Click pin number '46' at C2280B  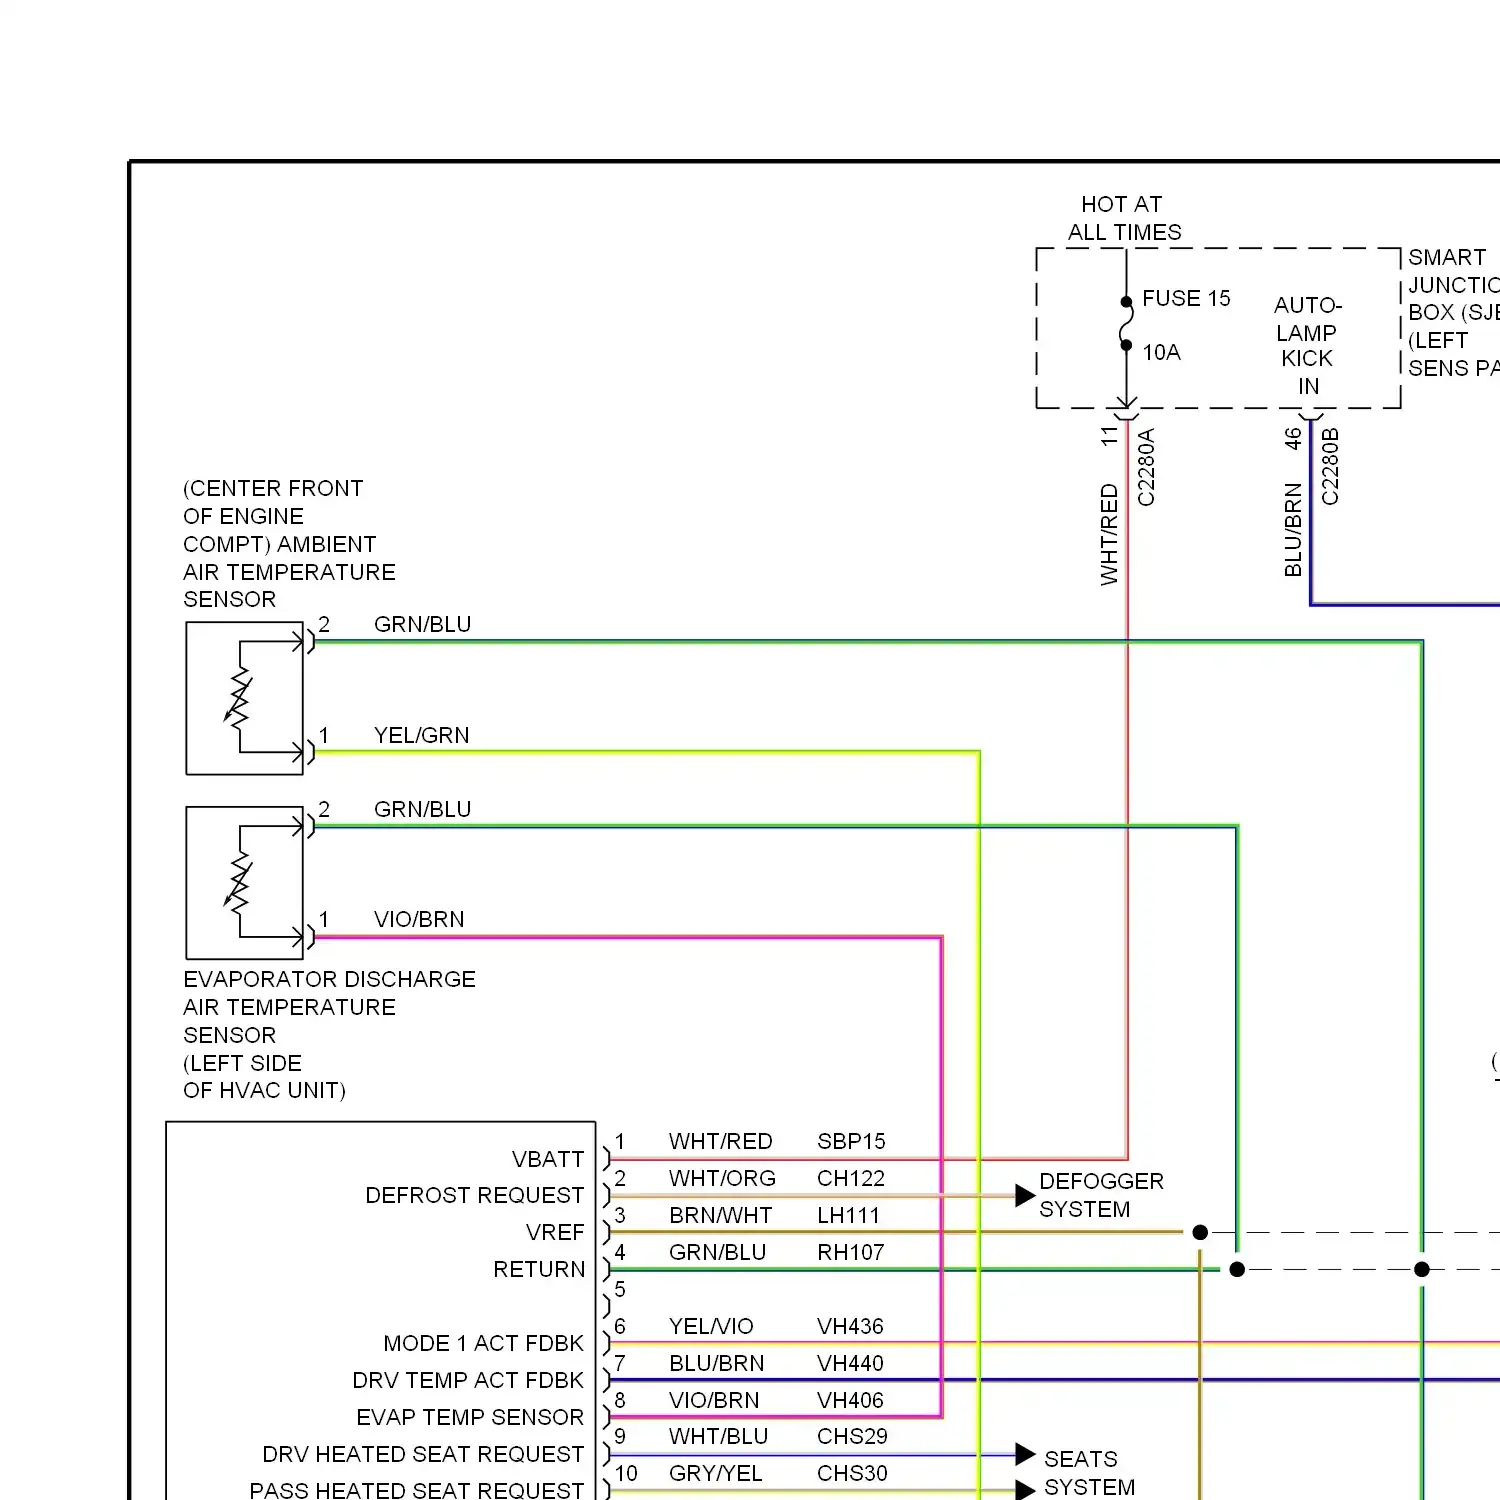tap(1293, 438)
